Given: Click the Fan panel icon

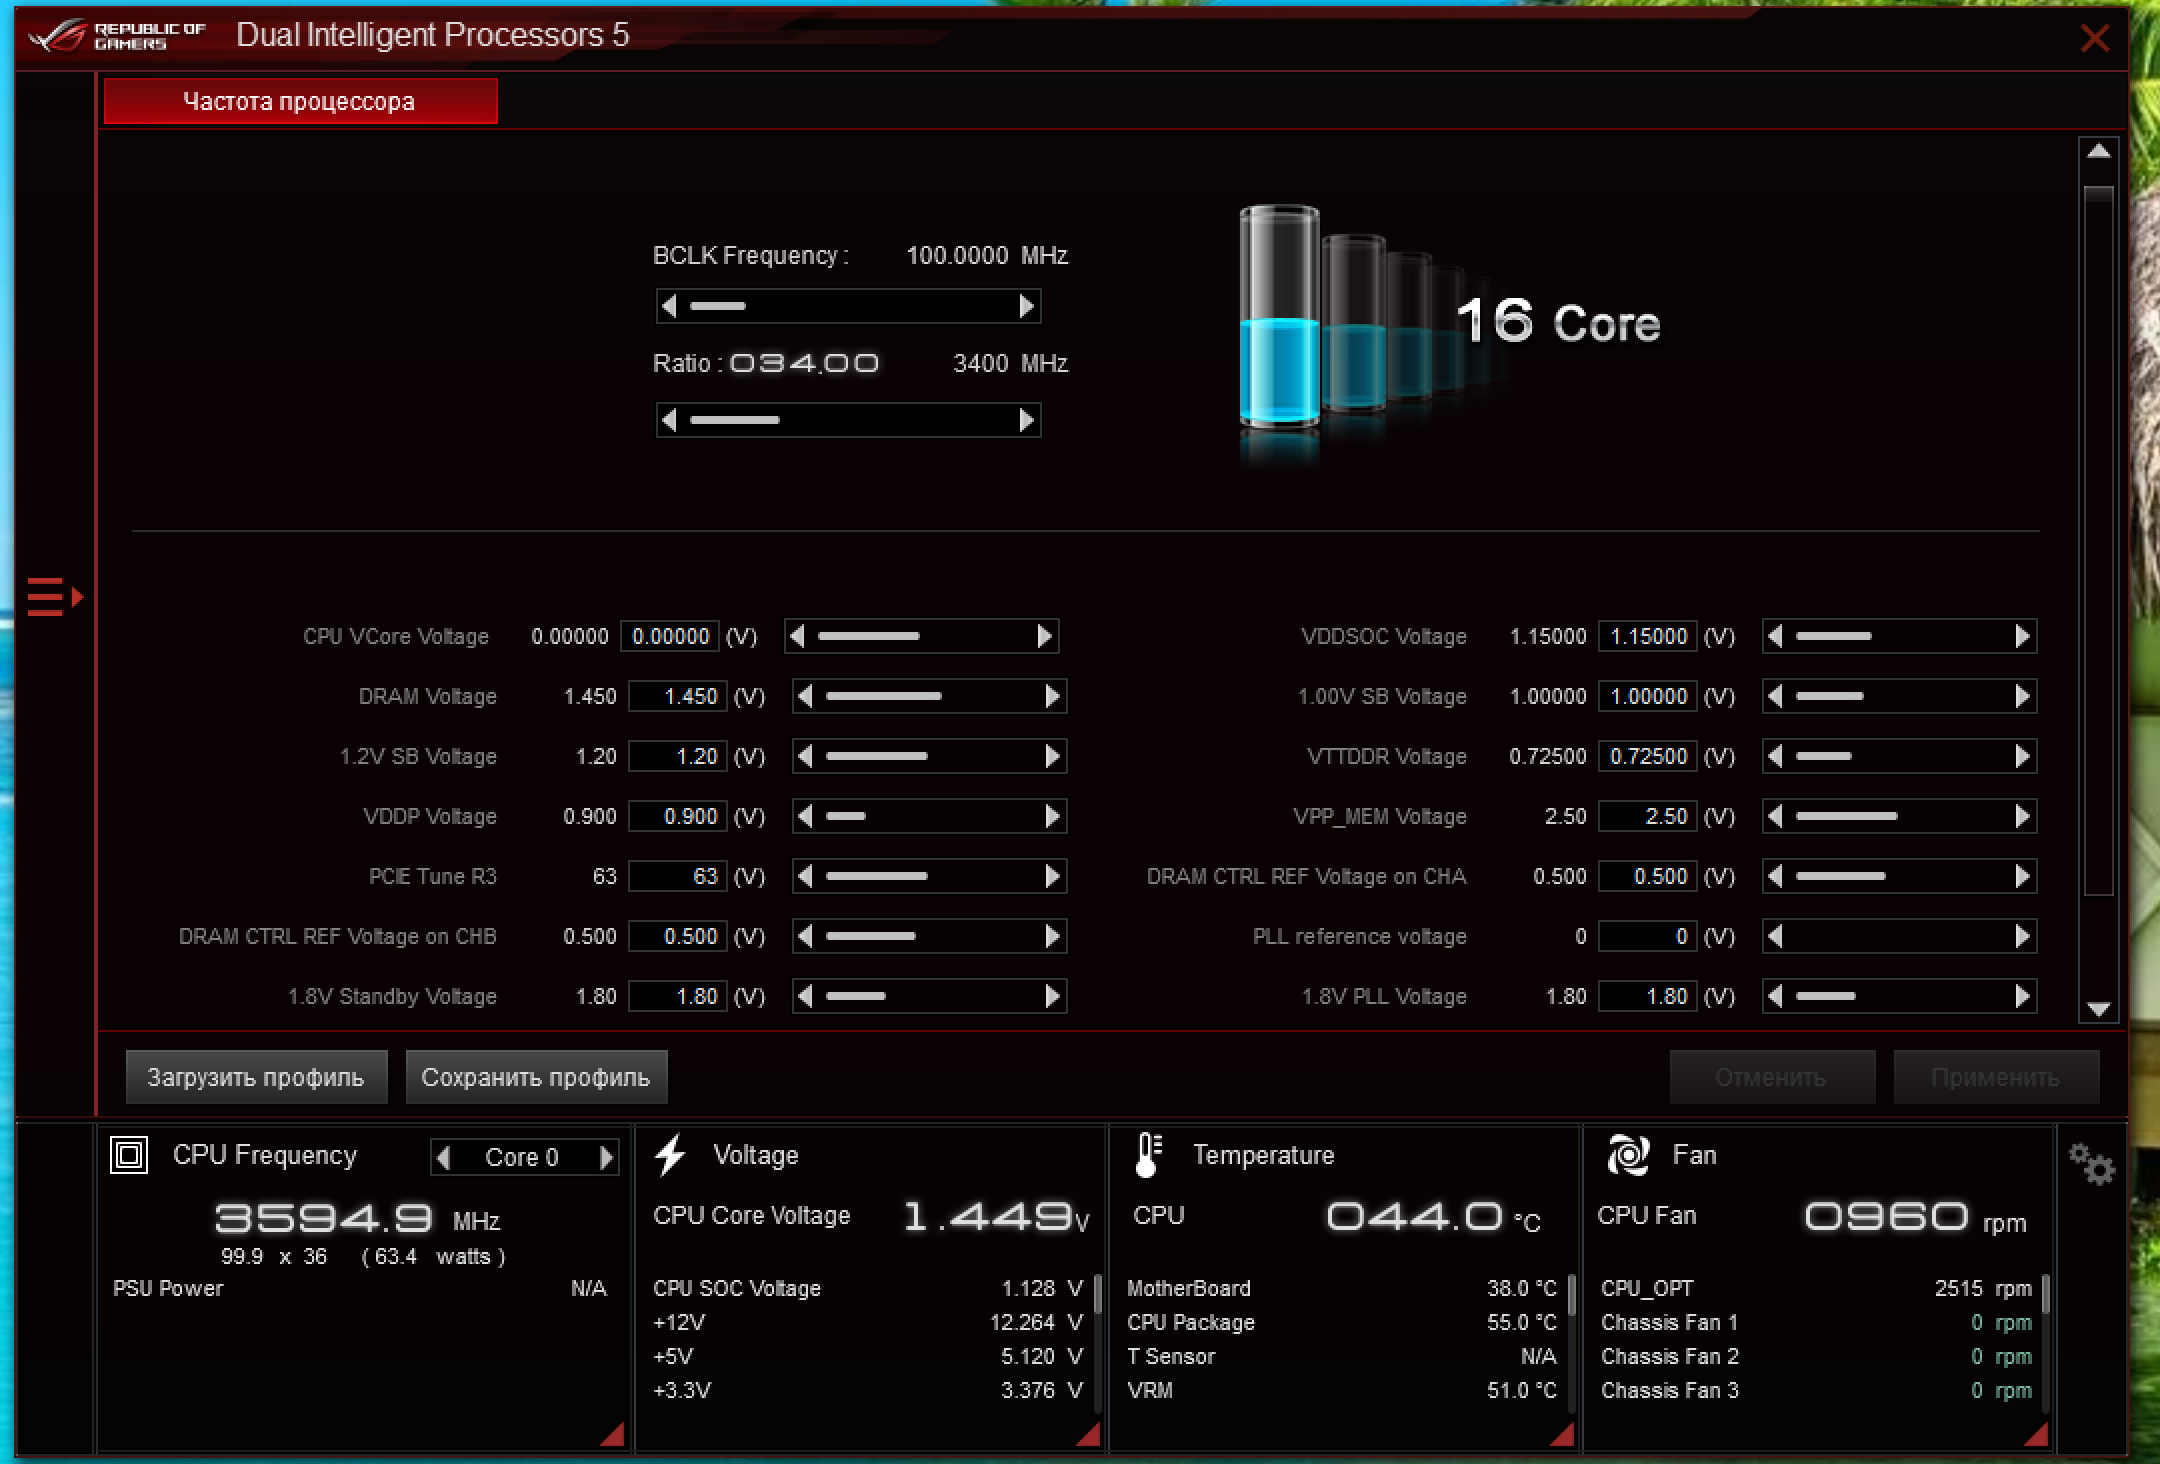Looking at the screenshot, I should pos(1627,1155).
